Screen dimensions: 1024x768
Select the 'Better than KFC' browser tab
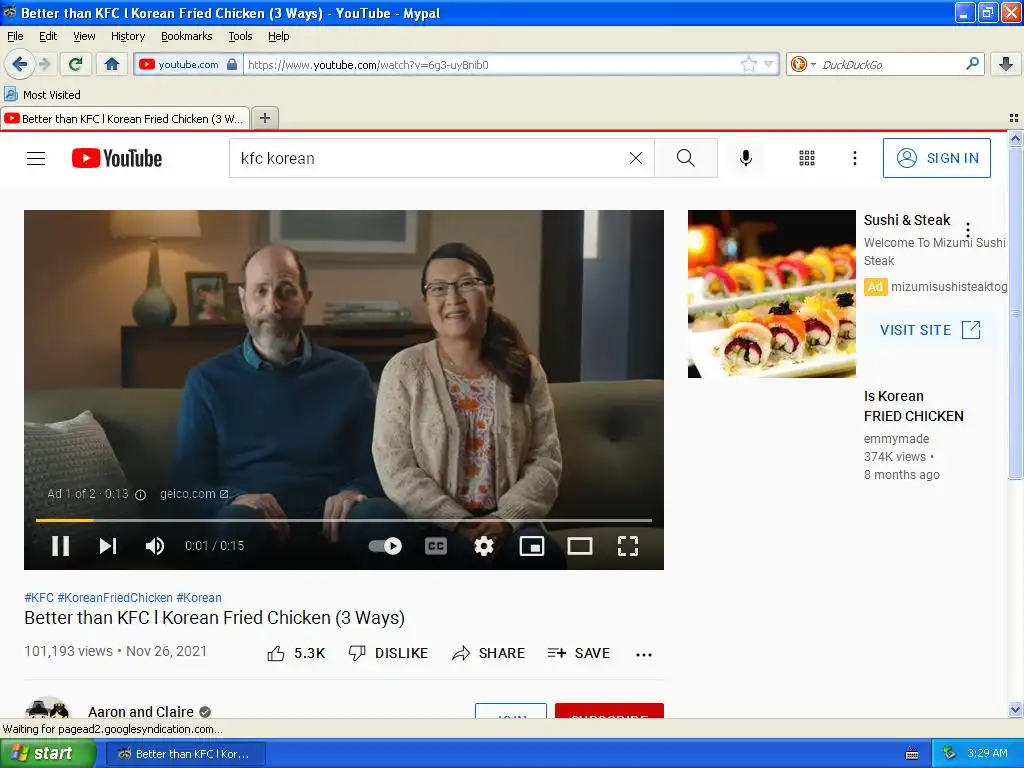[125, 119]
